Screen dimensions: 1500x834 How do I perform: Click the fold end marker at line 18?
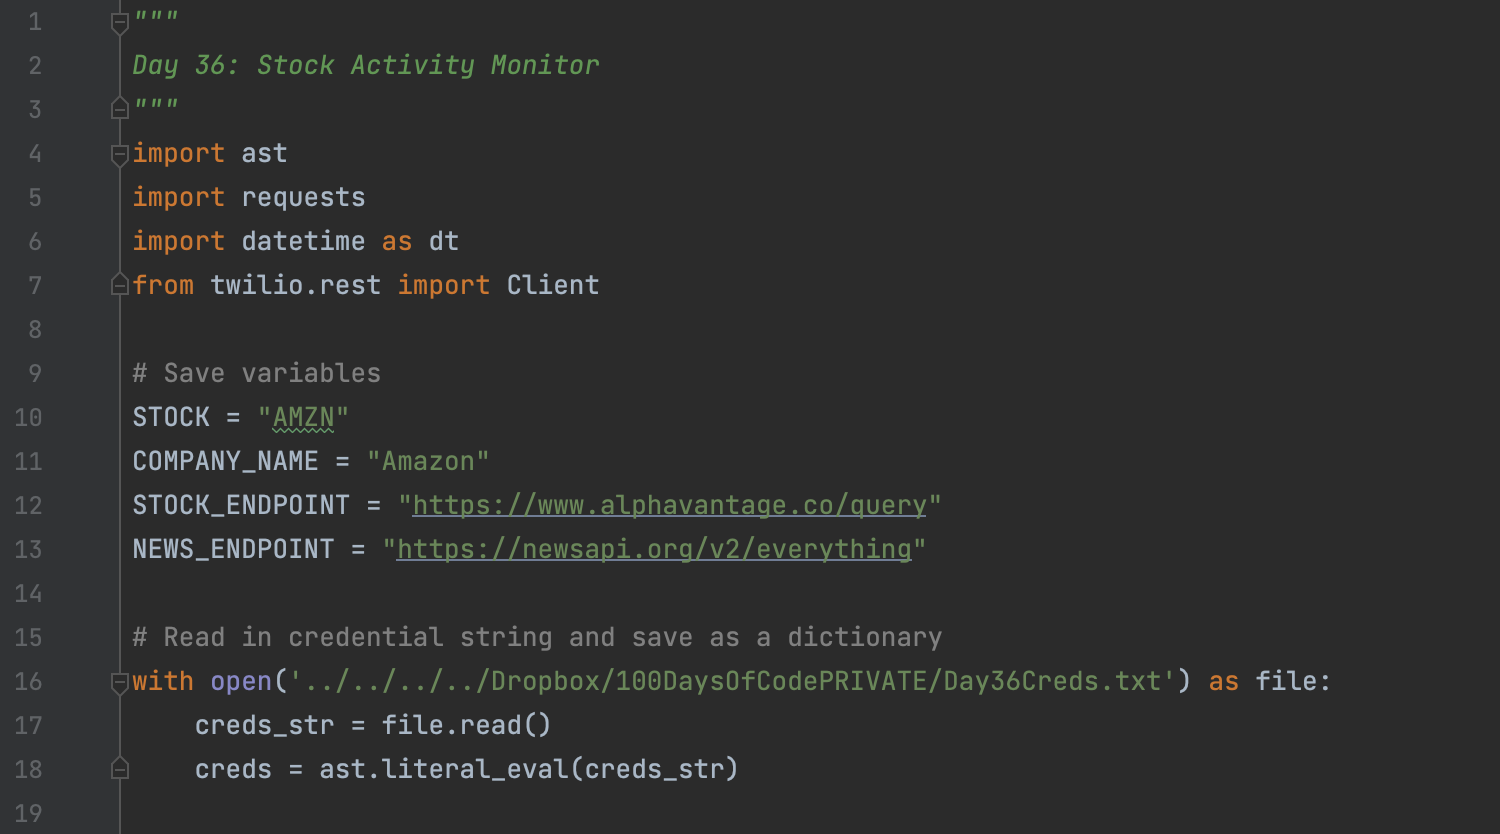click(x=120, y=769)
